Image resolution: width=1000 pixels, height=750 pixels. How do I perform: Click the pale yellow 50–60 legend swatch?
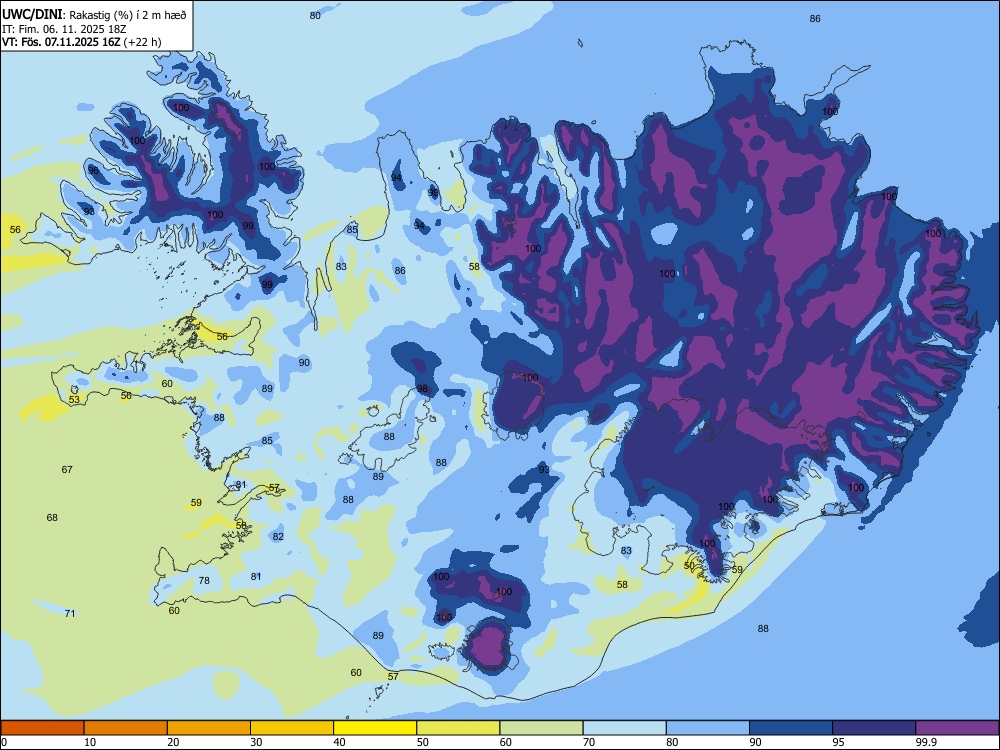(458, 728)
